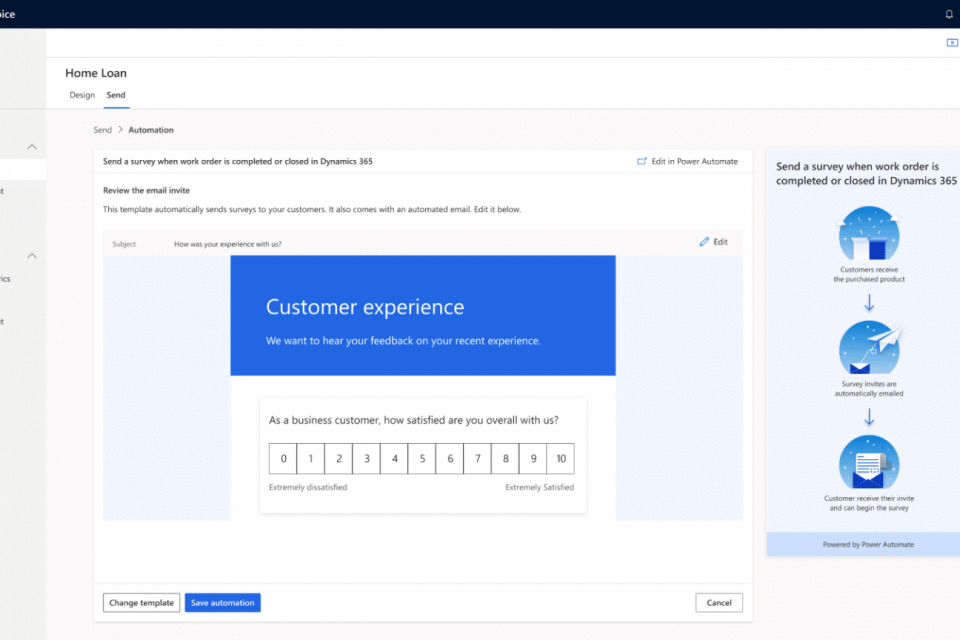Select rating 0 on satisfaction scale
This screenshot has width=960, height=640.
point(283,459)
